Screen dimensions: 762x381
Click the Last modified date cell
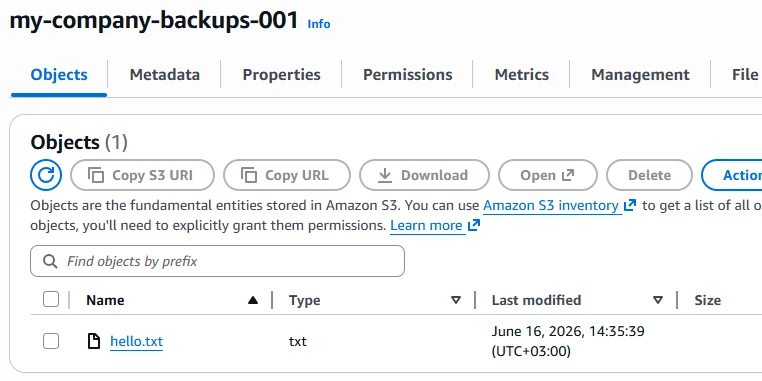pyautogui.click(x=568, y=341)
